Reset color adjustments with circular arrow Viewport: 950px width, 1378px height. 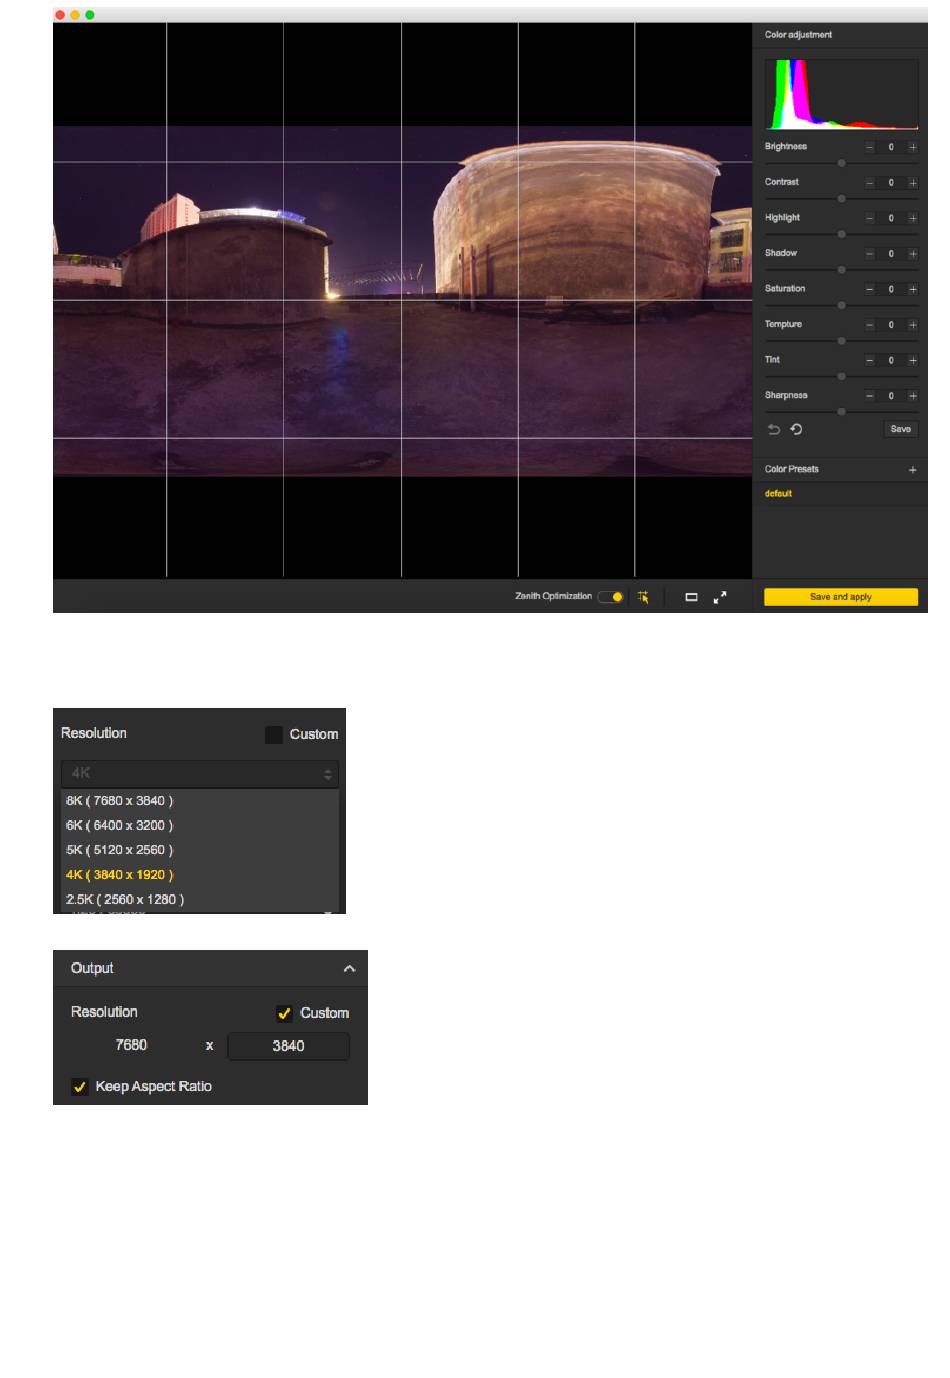[796, 429]
